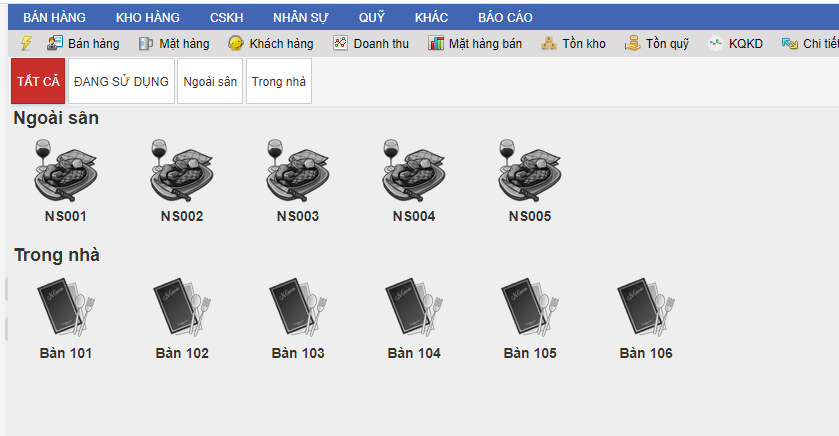Screen dimensions: 839x436
Task: Open the KHÁC menu
Action: (431, 18)
